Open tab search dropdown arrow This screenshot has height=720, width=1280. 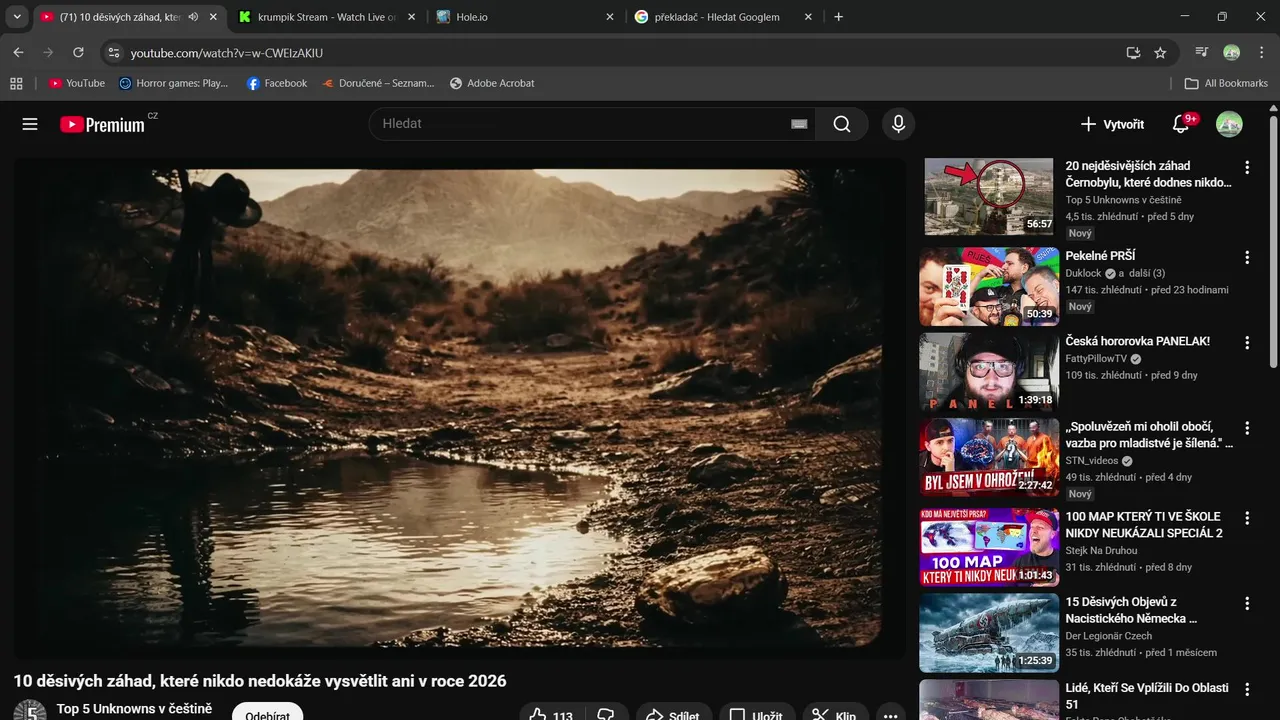pyautogui.click(x=17, y=17)
